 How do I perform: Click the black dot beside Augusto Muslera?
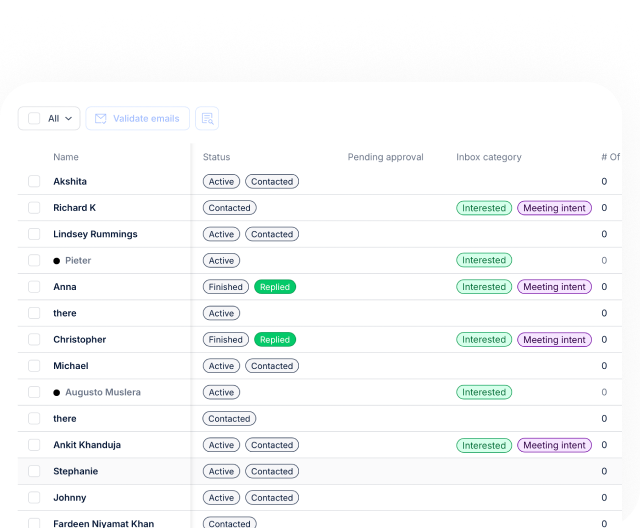(56, 393)
